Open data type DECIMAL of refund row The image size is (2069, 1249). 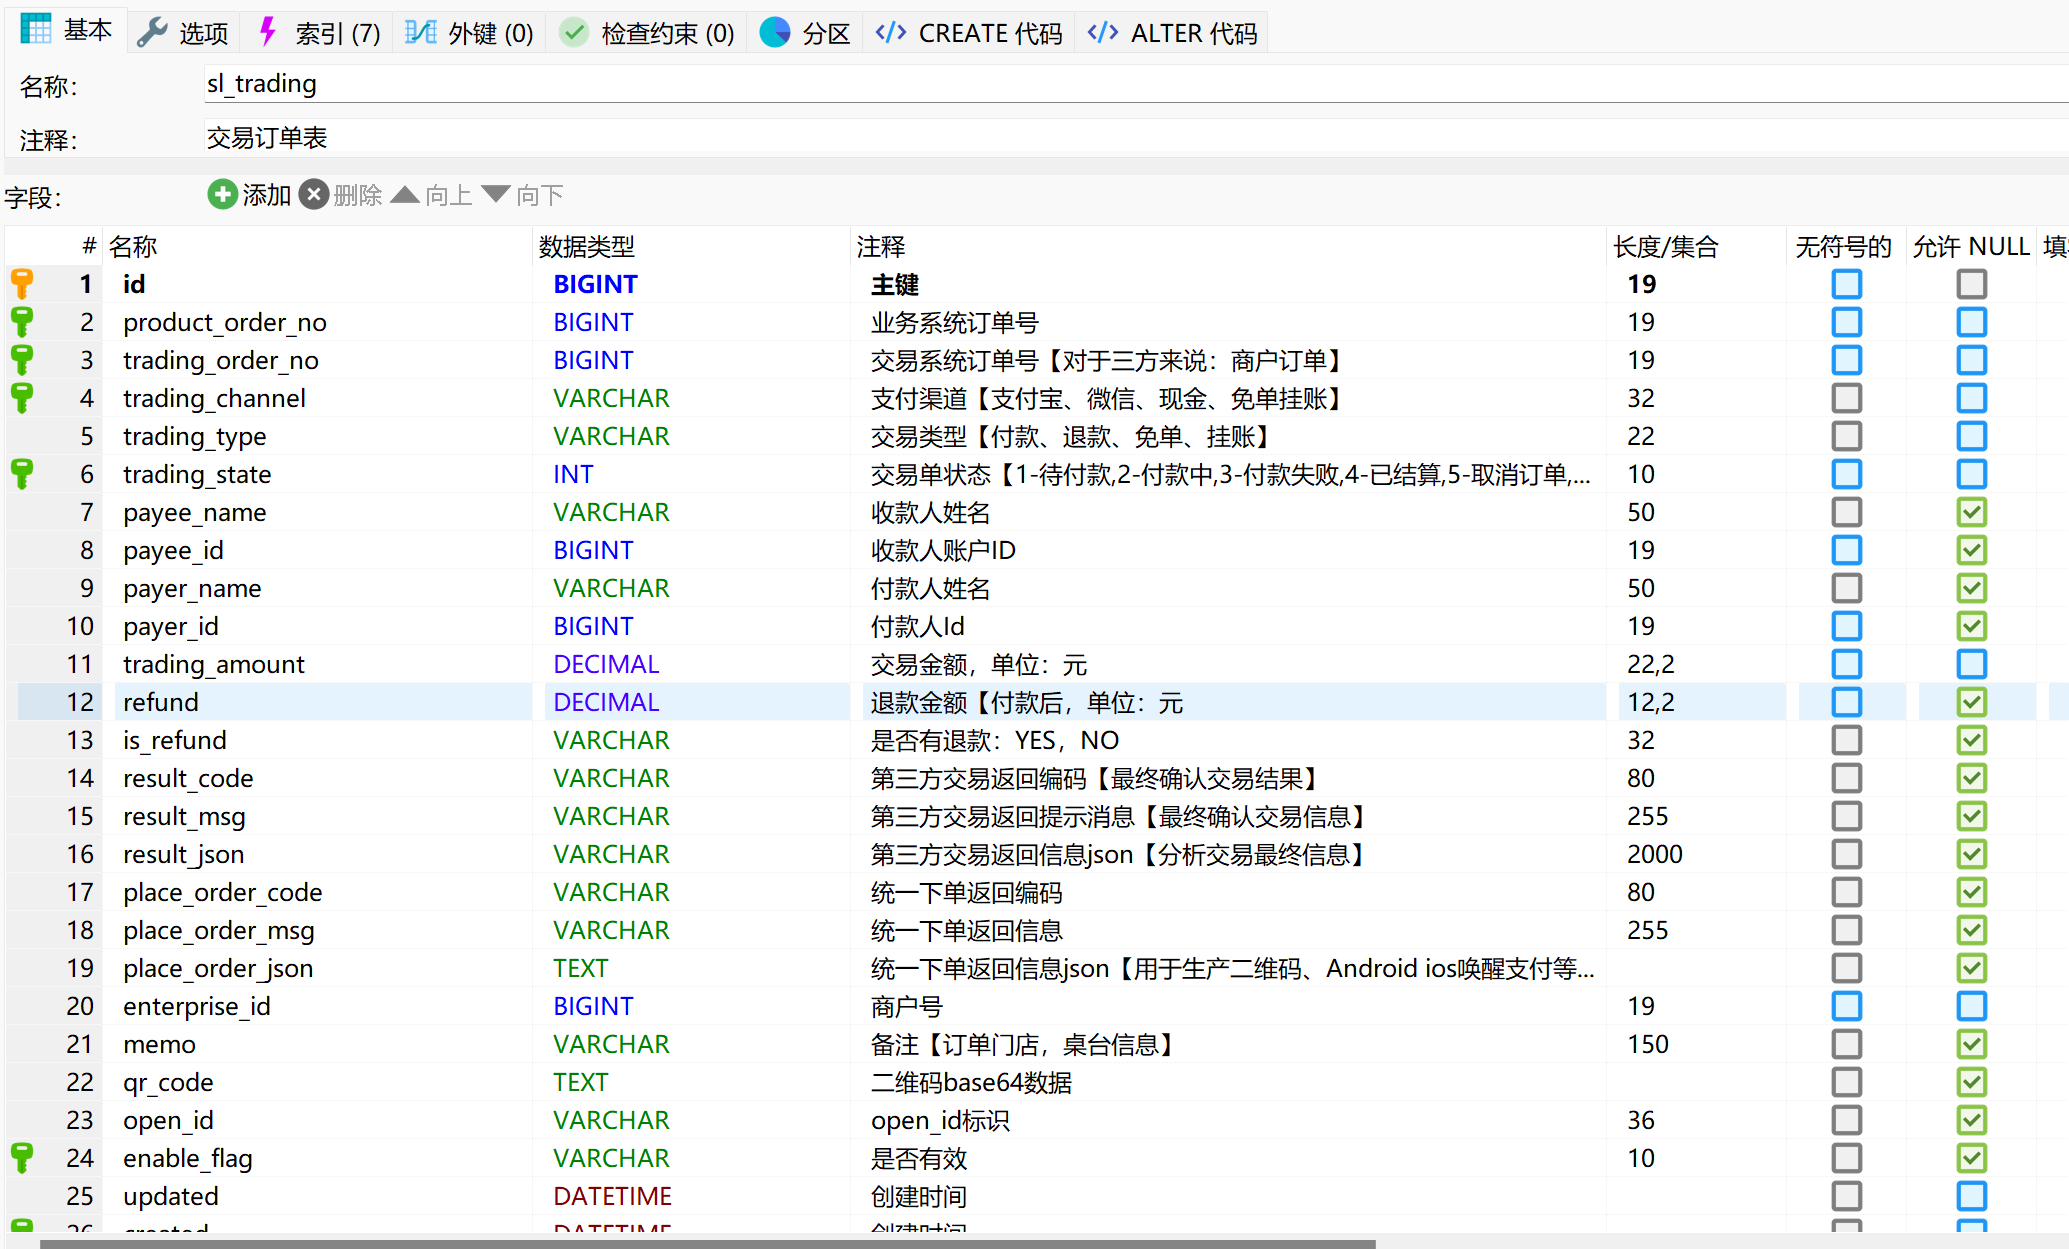[606, 702]
